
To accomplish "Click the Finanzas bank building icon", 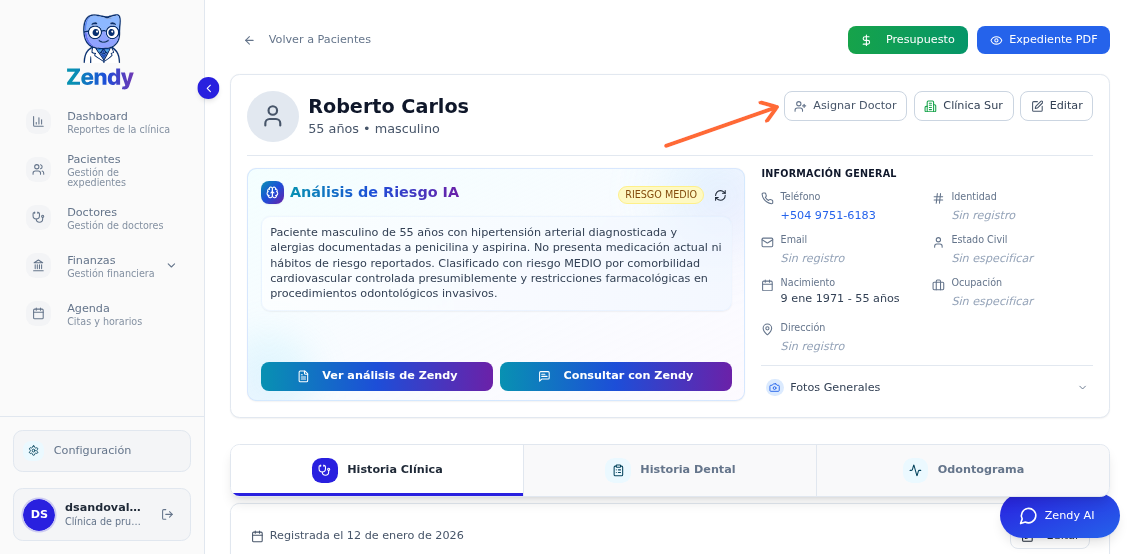I will [x=38, y=265].
